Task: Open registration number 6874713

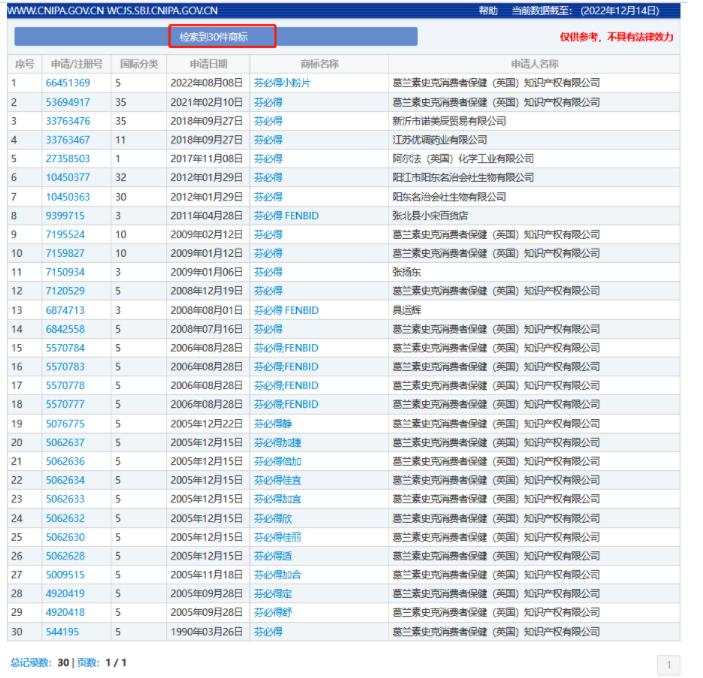Action: point(65,310)
